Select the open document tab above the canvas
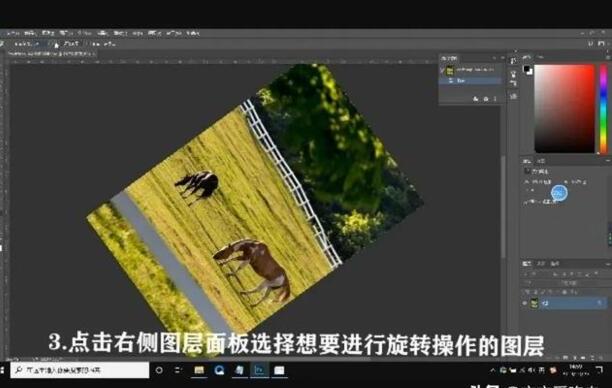 [51, 53]
